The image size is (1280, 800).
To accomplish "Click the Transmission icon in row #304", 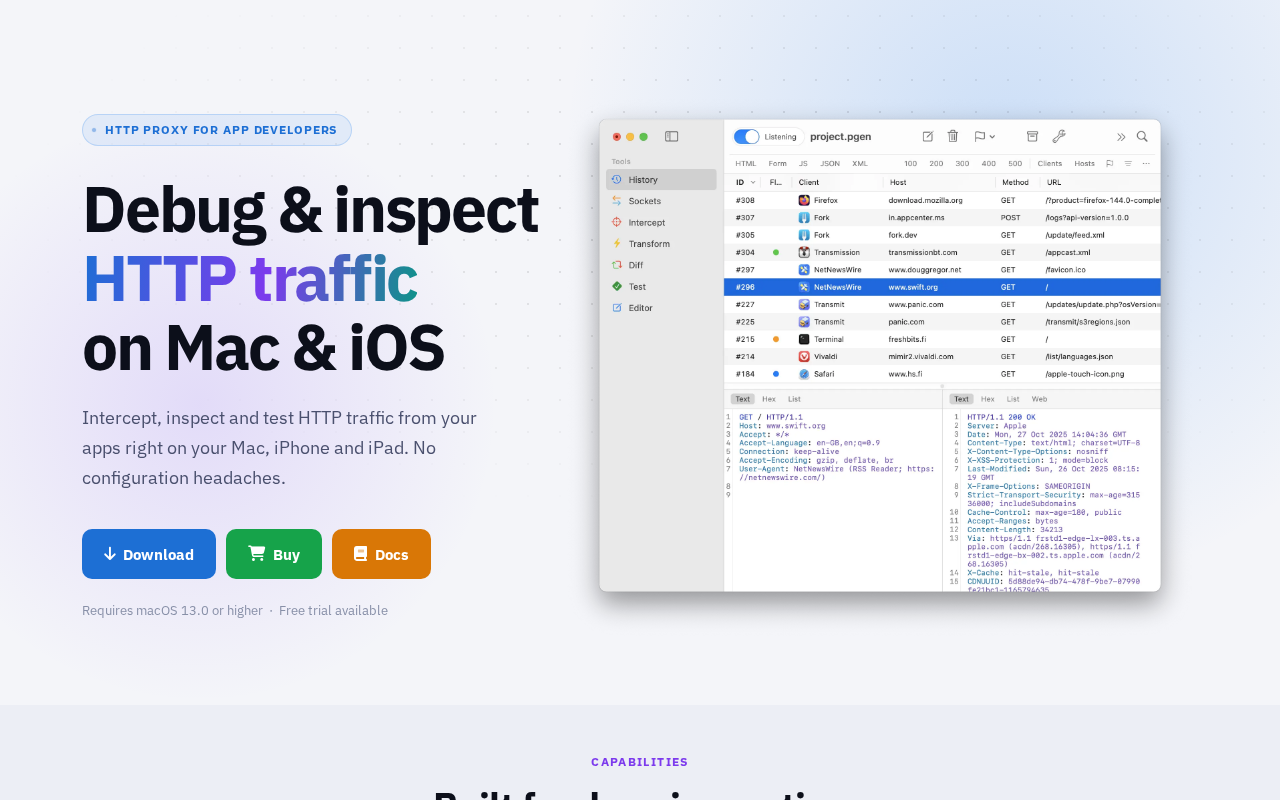I will click(804, 252).
